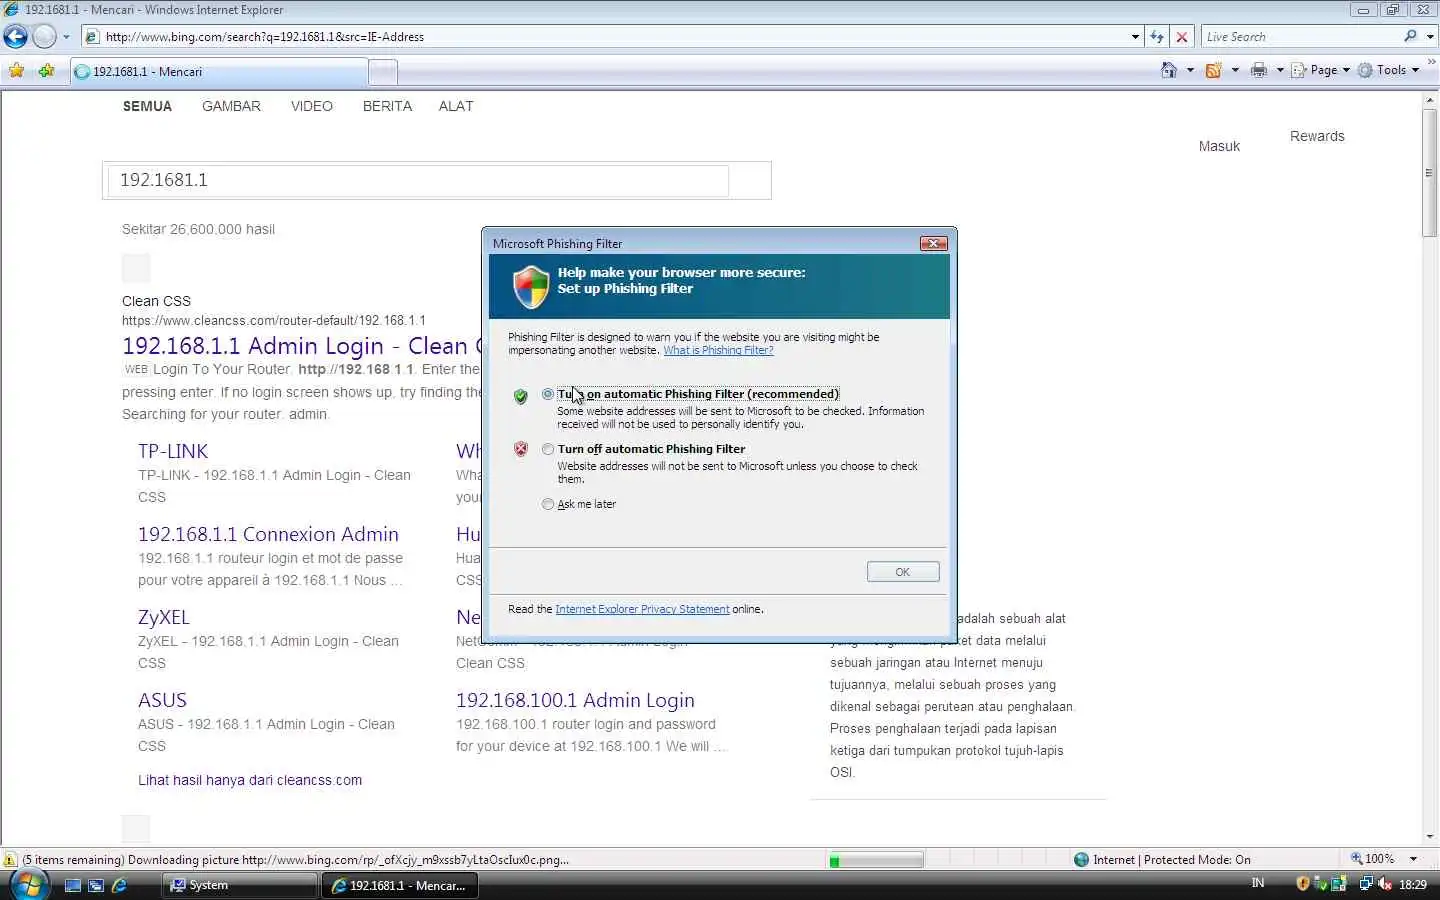Open the Internet Explorer Privacy Statement link
This screenshot has height=900, width=1440.
point(642,609)
